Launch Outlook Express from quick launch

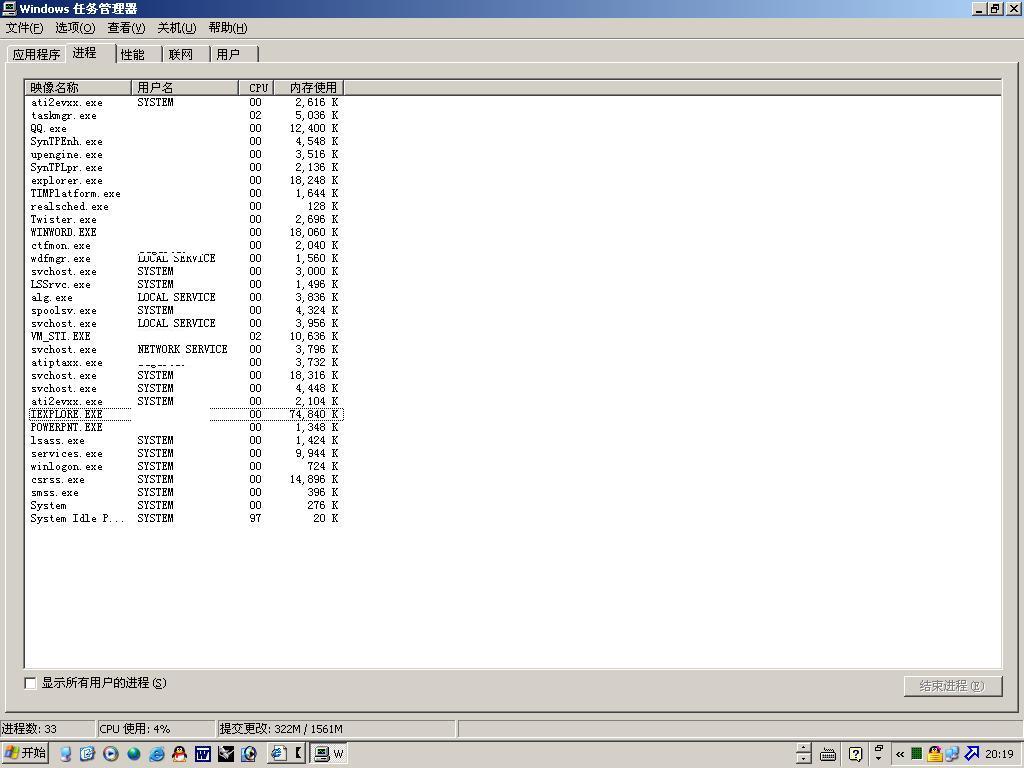tap(88, 754)
